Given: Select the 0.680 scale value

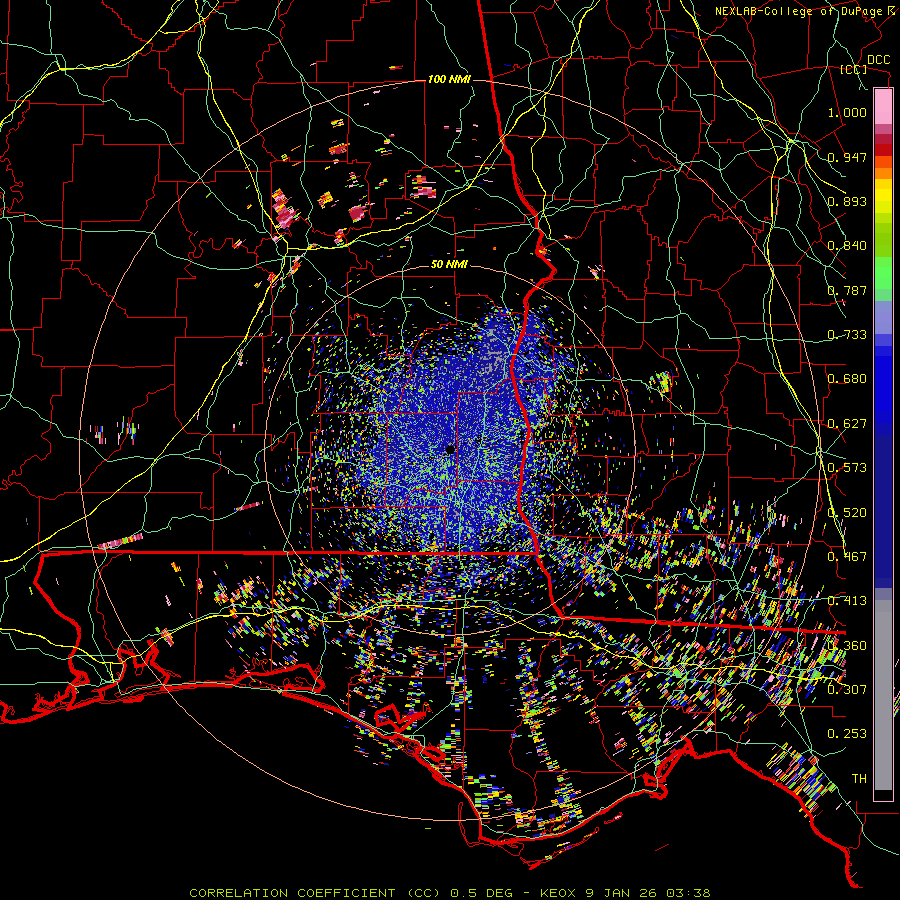Looking at the screenshot, I should point(847,379).
